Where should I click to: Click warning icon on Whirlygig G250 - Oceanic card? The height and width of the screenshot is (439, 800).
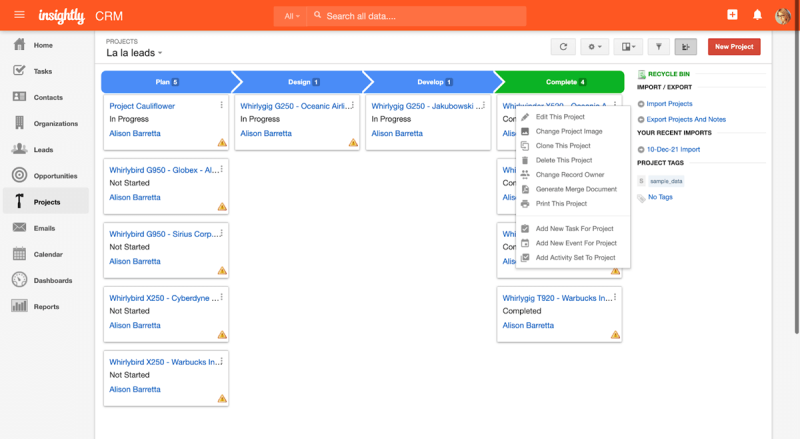[353, 143]
